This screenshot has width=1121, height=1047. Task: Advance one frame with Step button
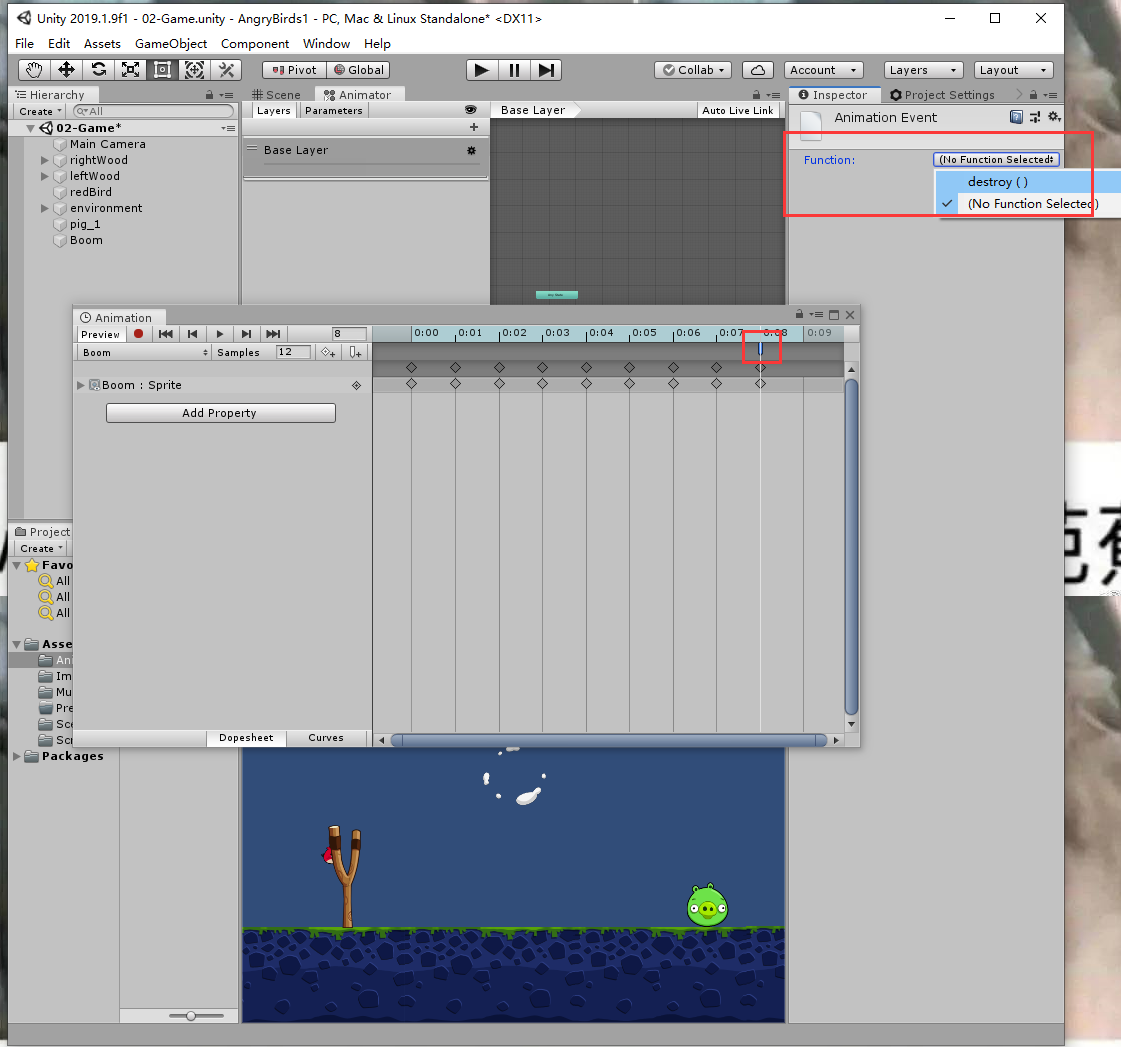coord(546,70)
